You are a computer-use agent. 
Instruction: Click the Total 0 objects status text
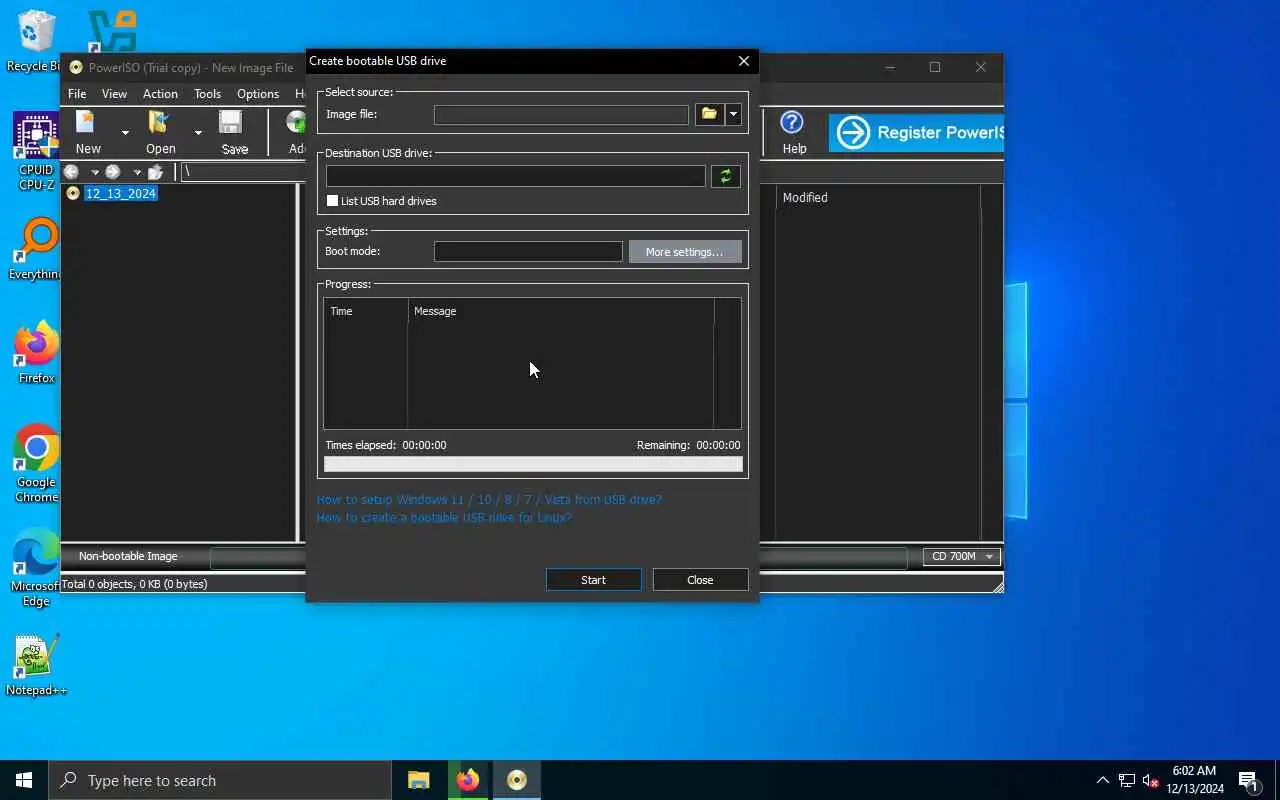coord(135,584)
